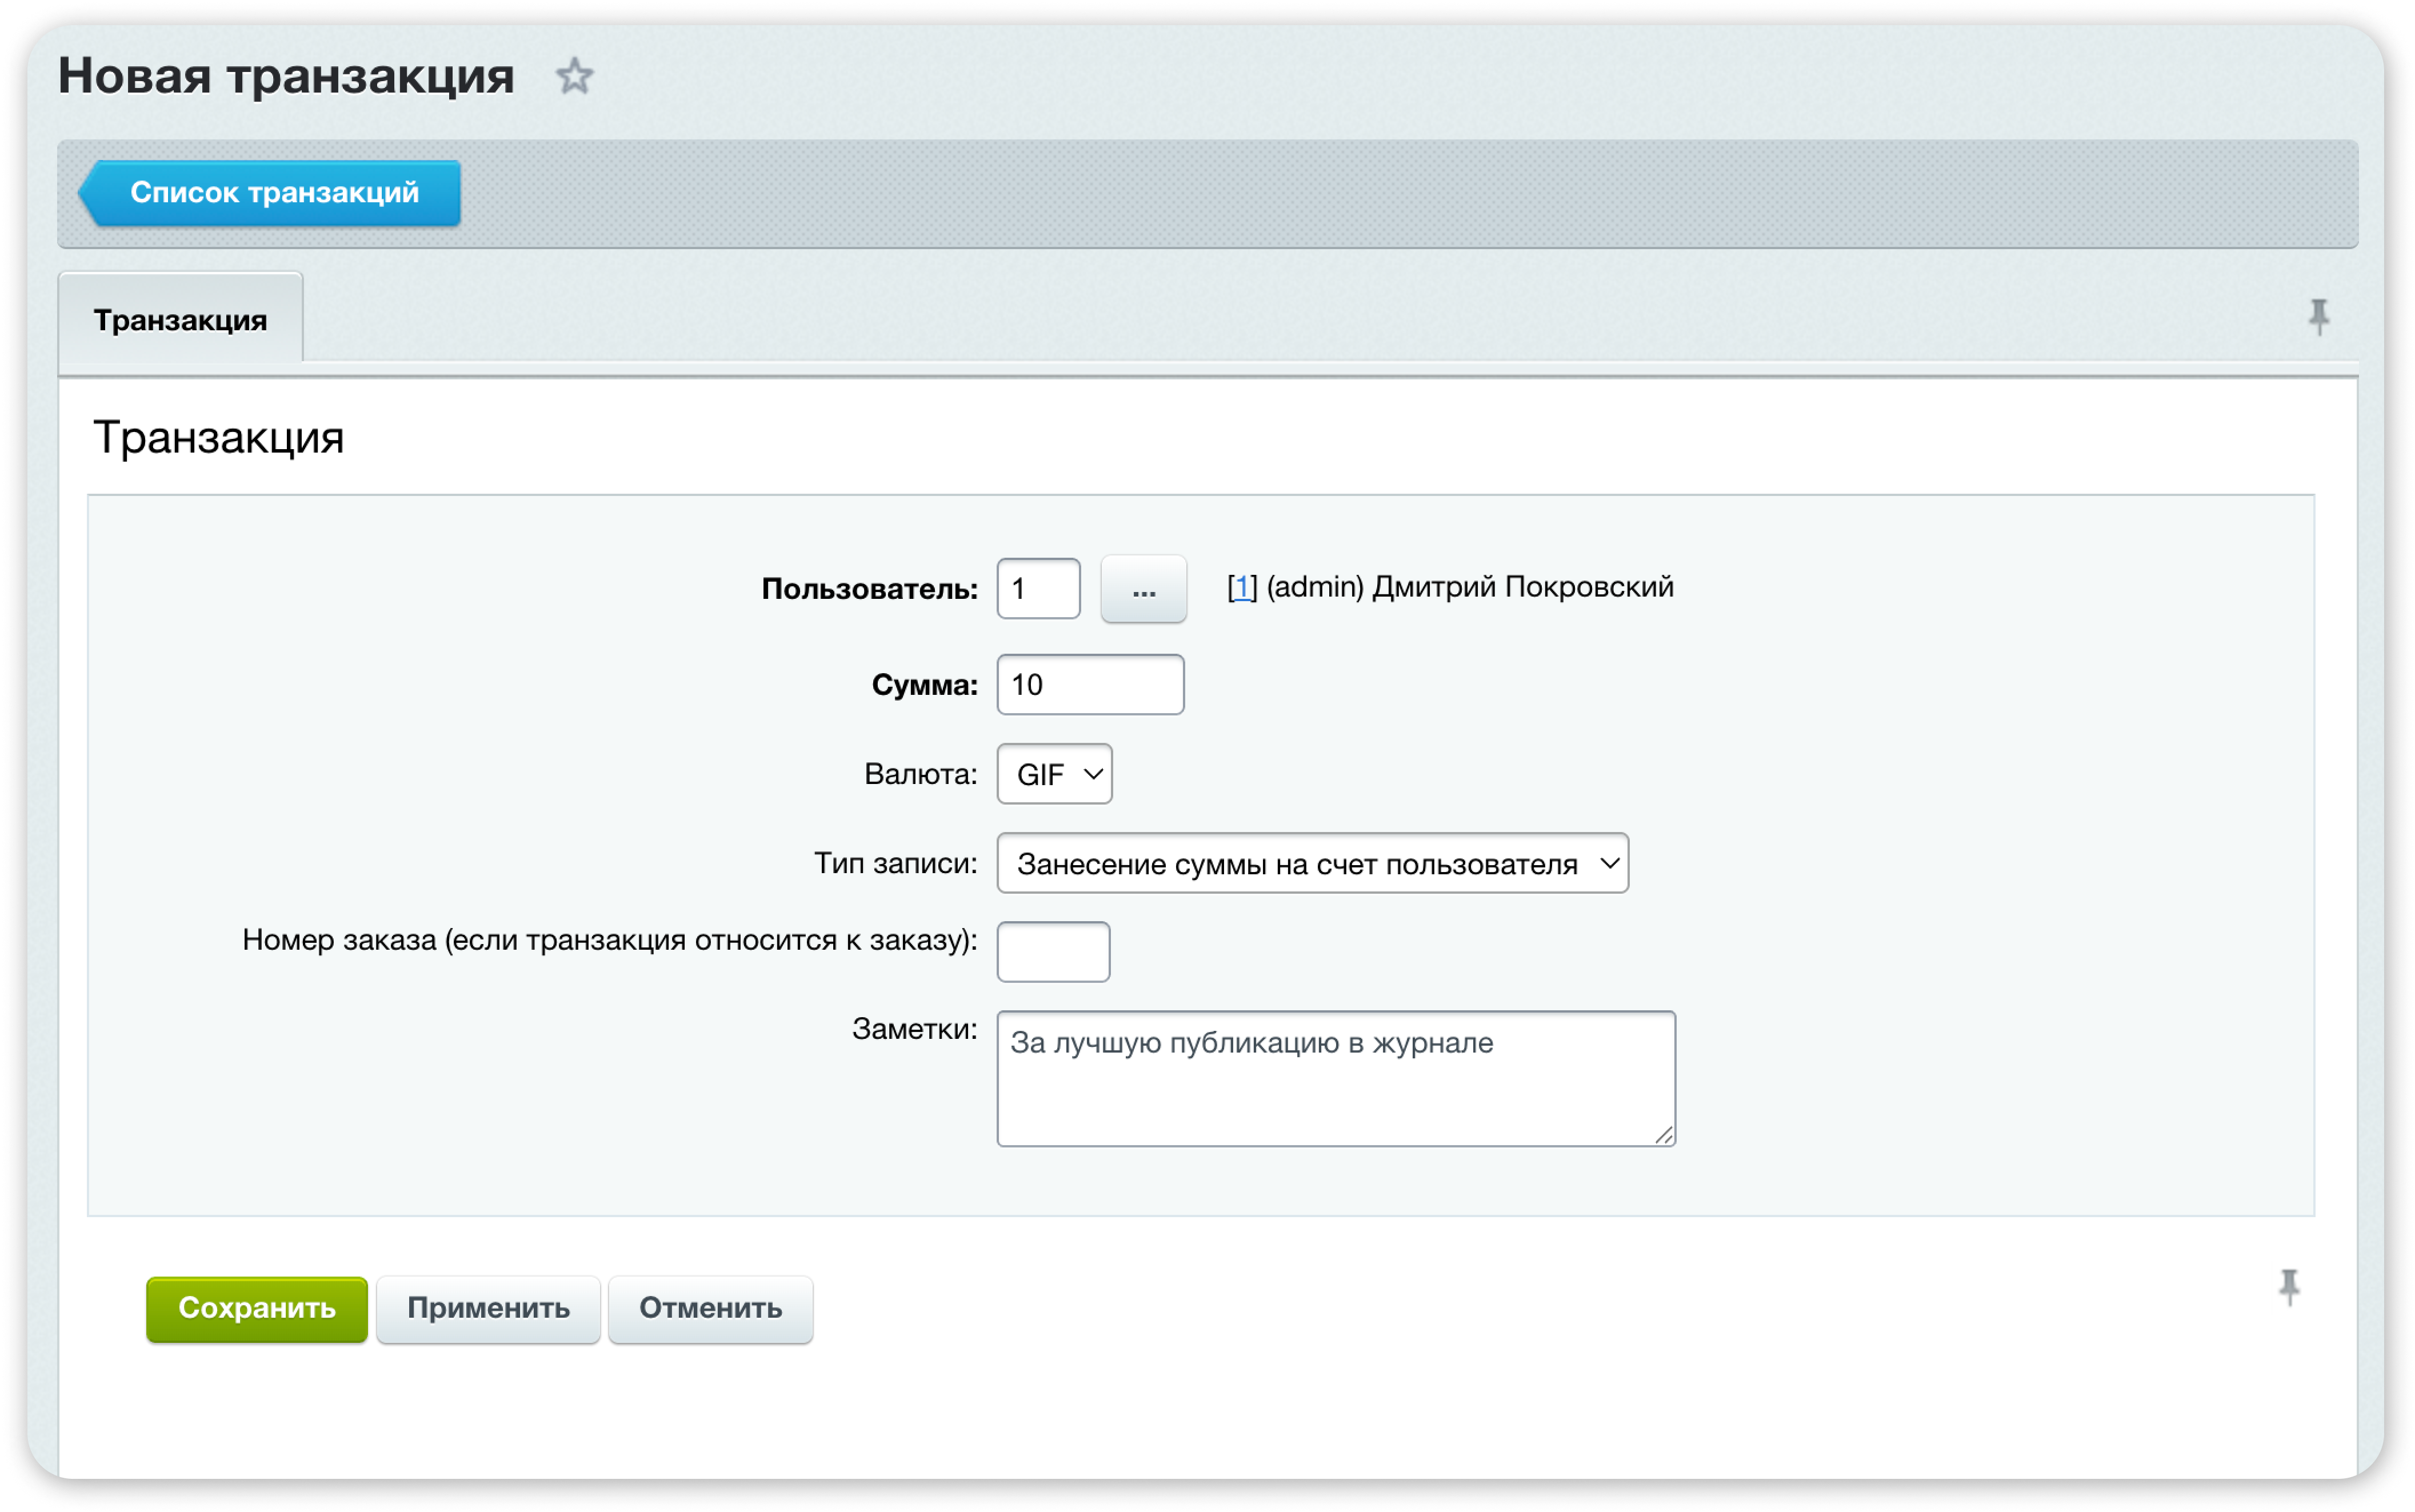
Task: Open the Валюта dropdown showing GIF
Action: click(x=1054, y=774)
